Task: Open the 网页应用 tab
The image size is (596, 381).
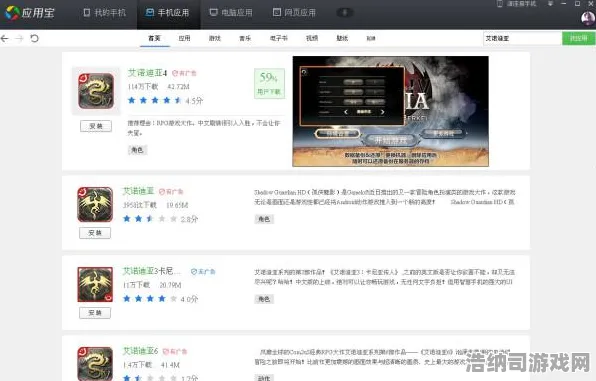Action: (294, 13)
